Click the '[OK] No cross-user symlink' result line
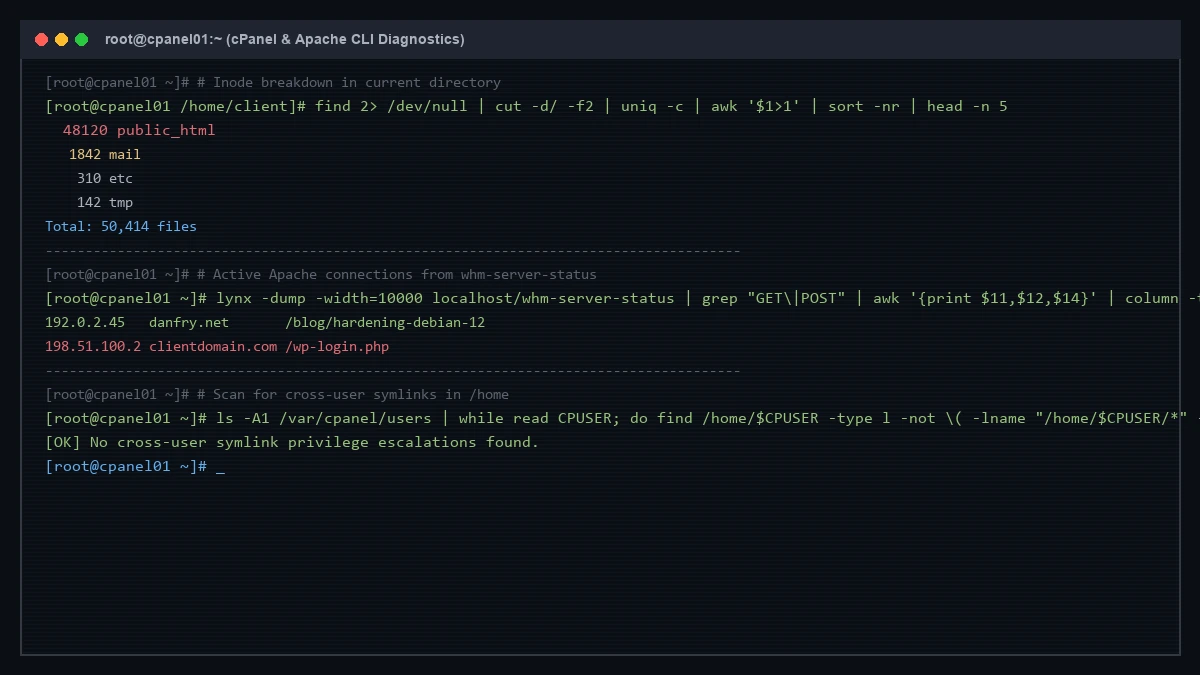This screenshot has width=1200, height=675. [x=292, y=442]
